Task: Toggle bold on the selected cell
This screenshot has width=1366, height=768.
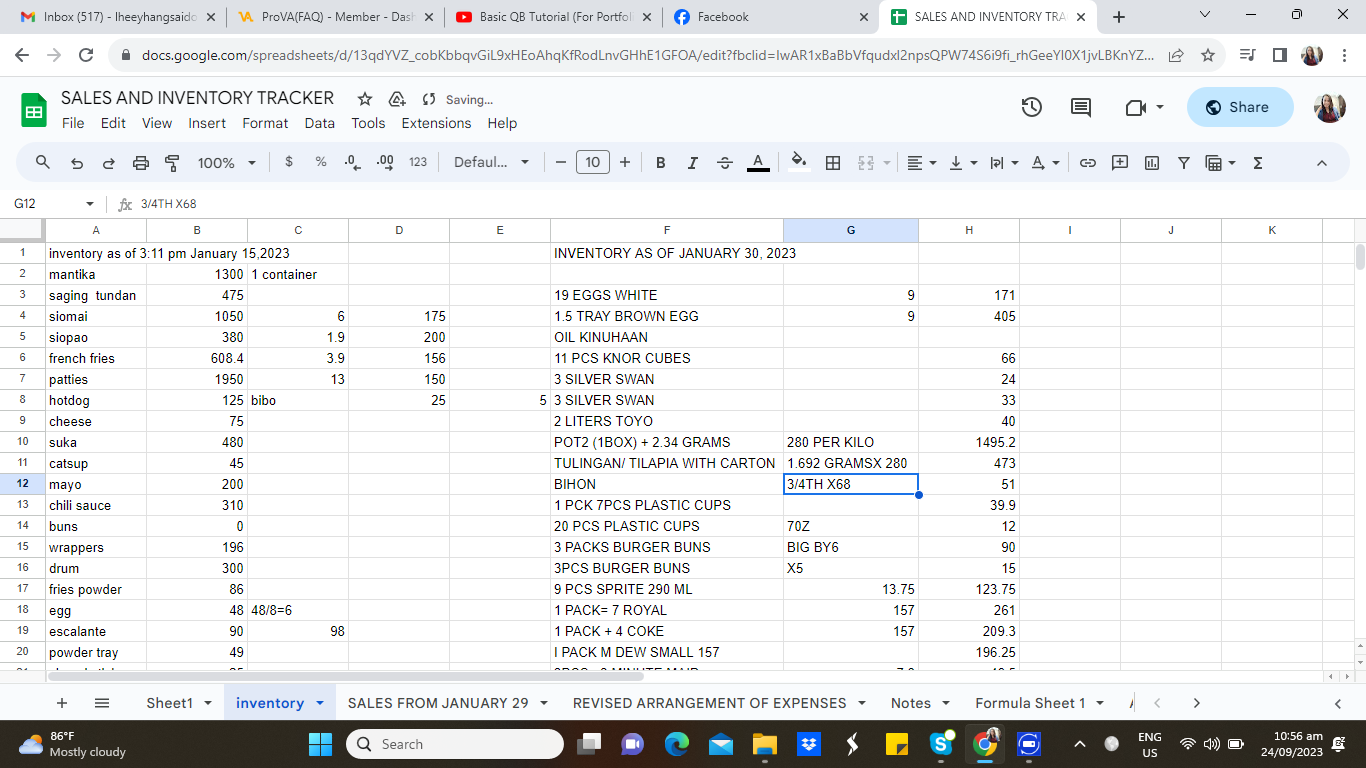Action: coord(661,163)
